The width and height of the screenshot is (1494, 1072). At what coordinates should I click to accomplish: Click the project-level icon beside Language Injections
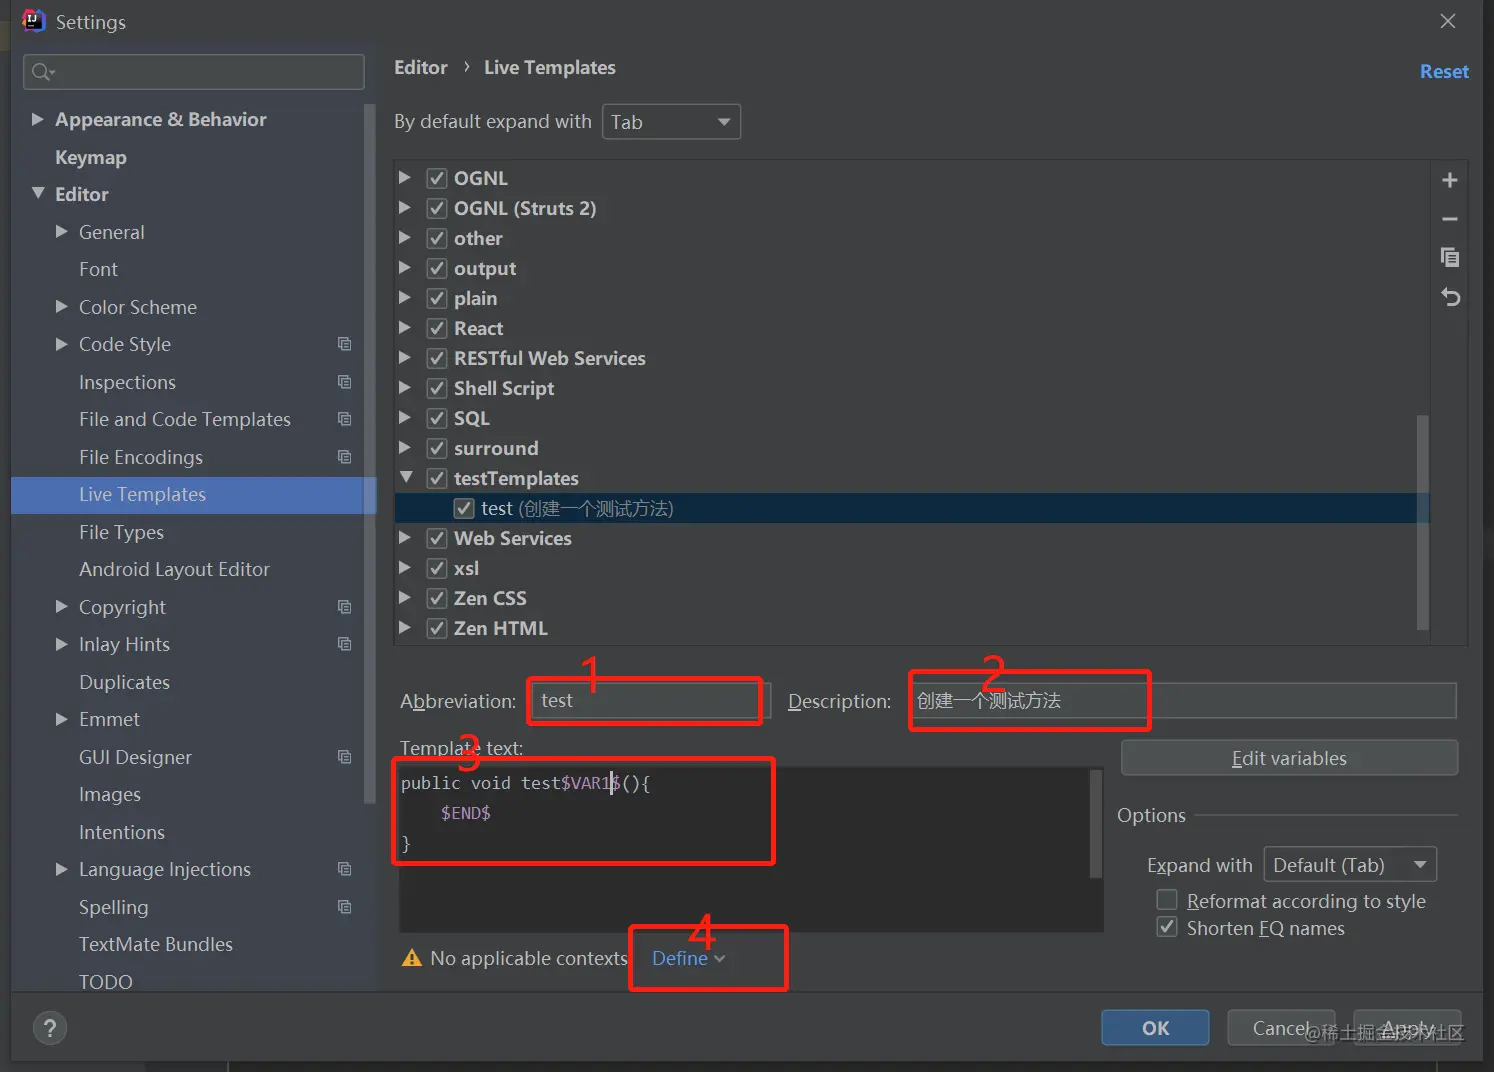[x=344, y=869]
